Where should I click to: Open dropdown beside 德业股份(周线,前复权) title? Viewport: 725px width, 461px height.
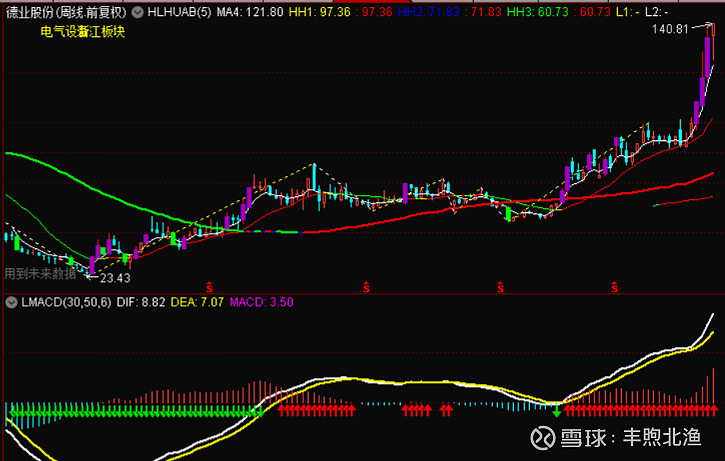pos(137,12)
